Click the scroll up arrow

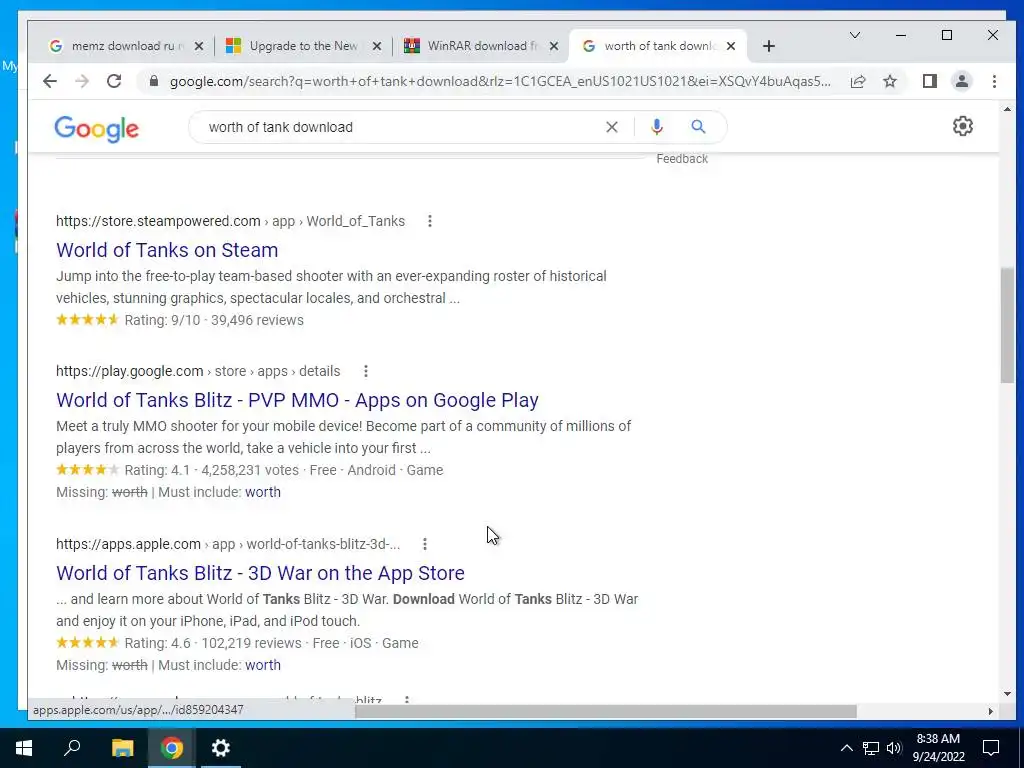[x=1007, y=110]
